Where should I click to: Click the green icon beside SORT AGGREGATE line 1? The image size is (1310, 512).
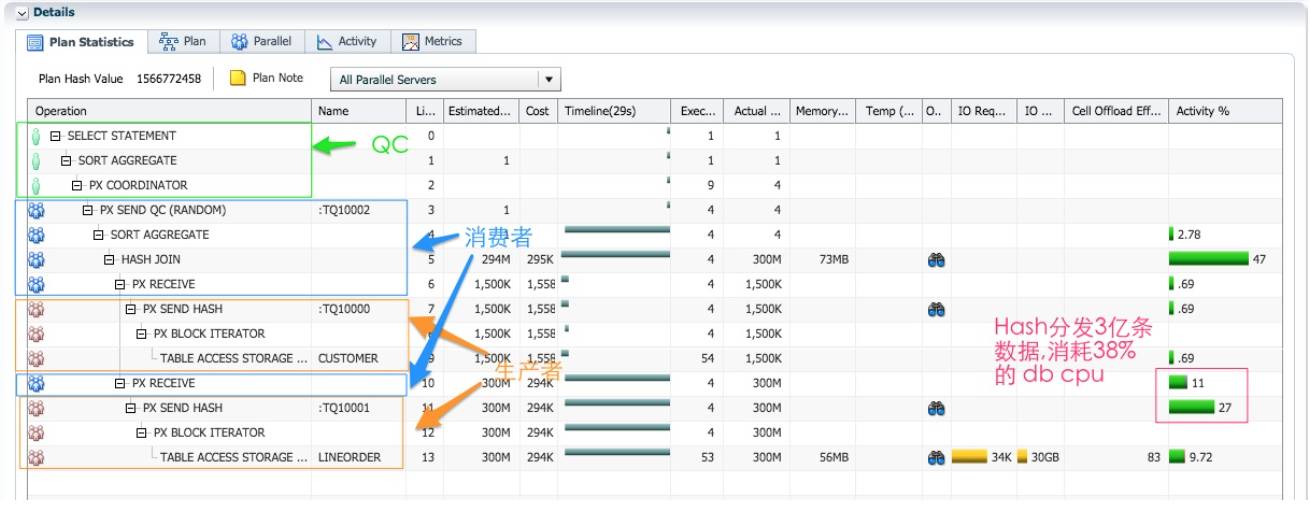point(37,161)
